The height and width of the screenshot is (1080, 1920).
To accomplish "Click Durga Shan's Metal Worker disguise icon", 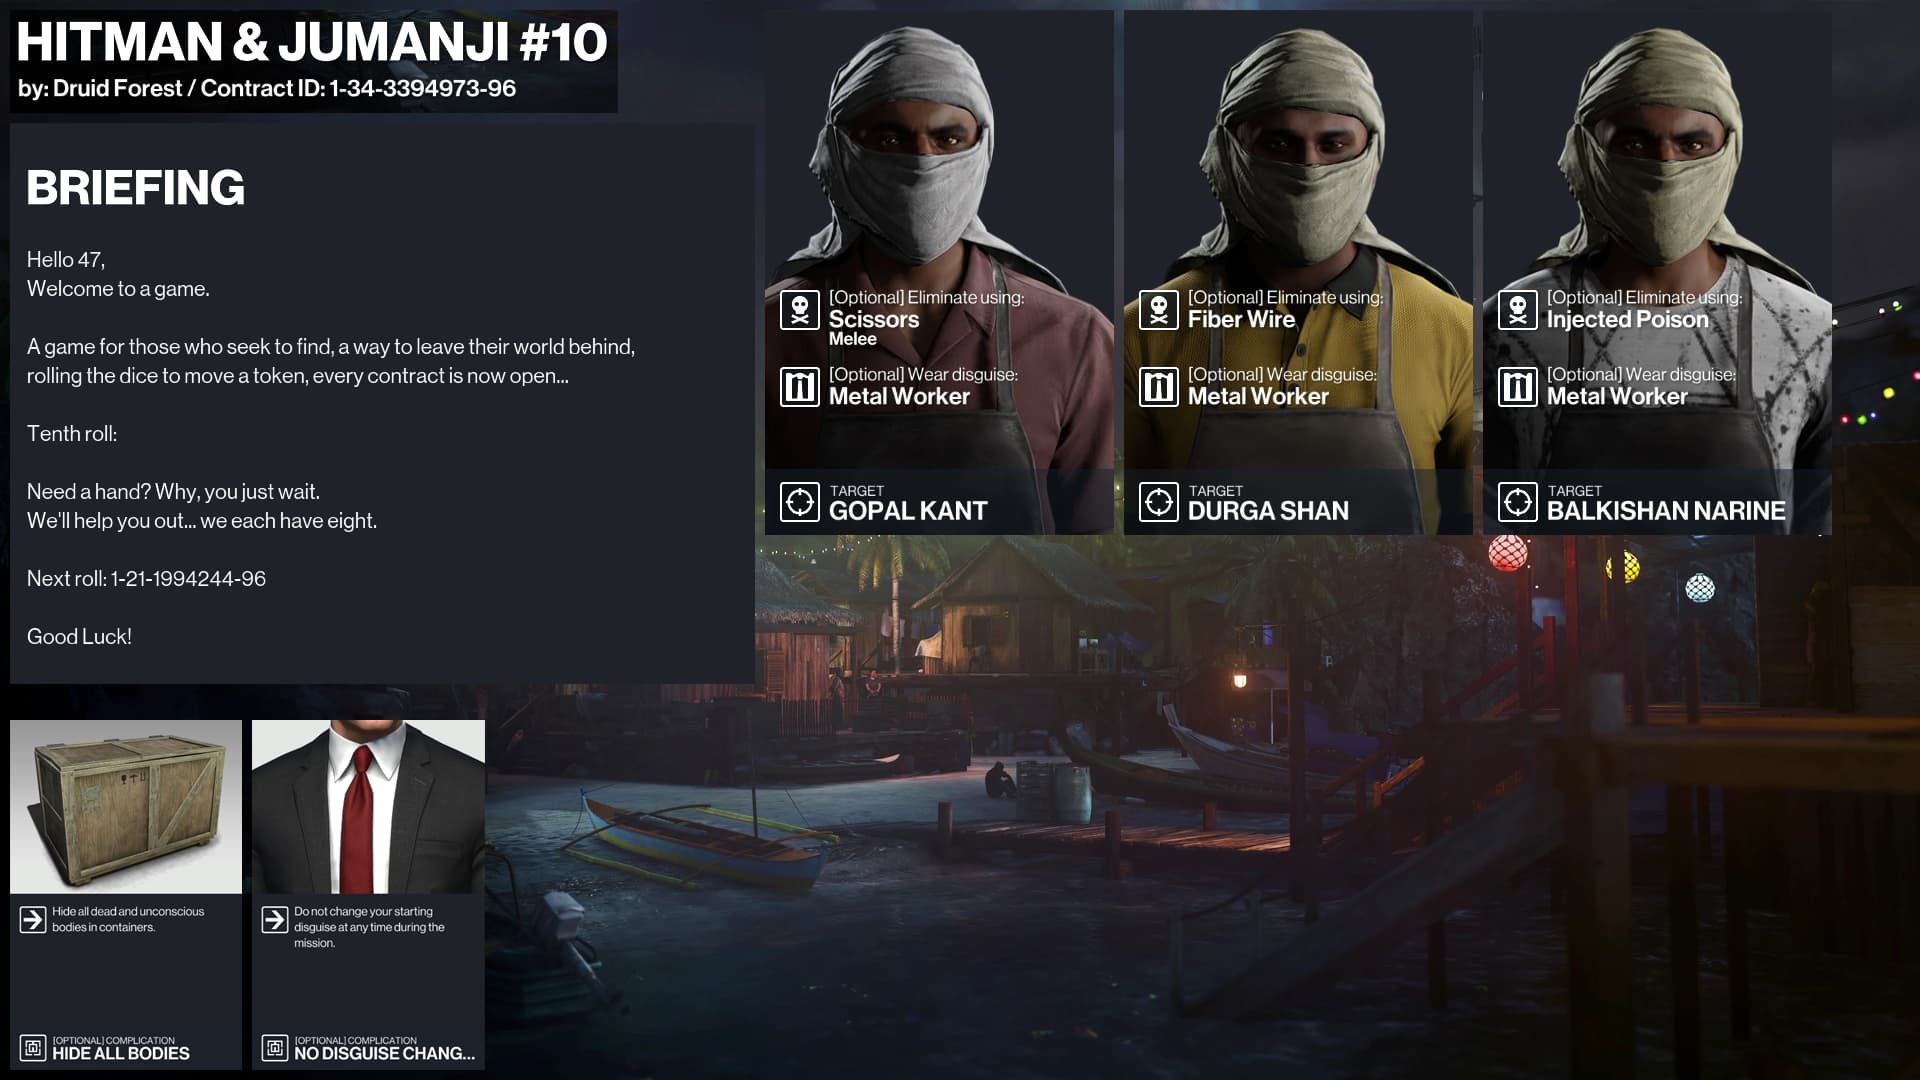I will [1159, 387].
